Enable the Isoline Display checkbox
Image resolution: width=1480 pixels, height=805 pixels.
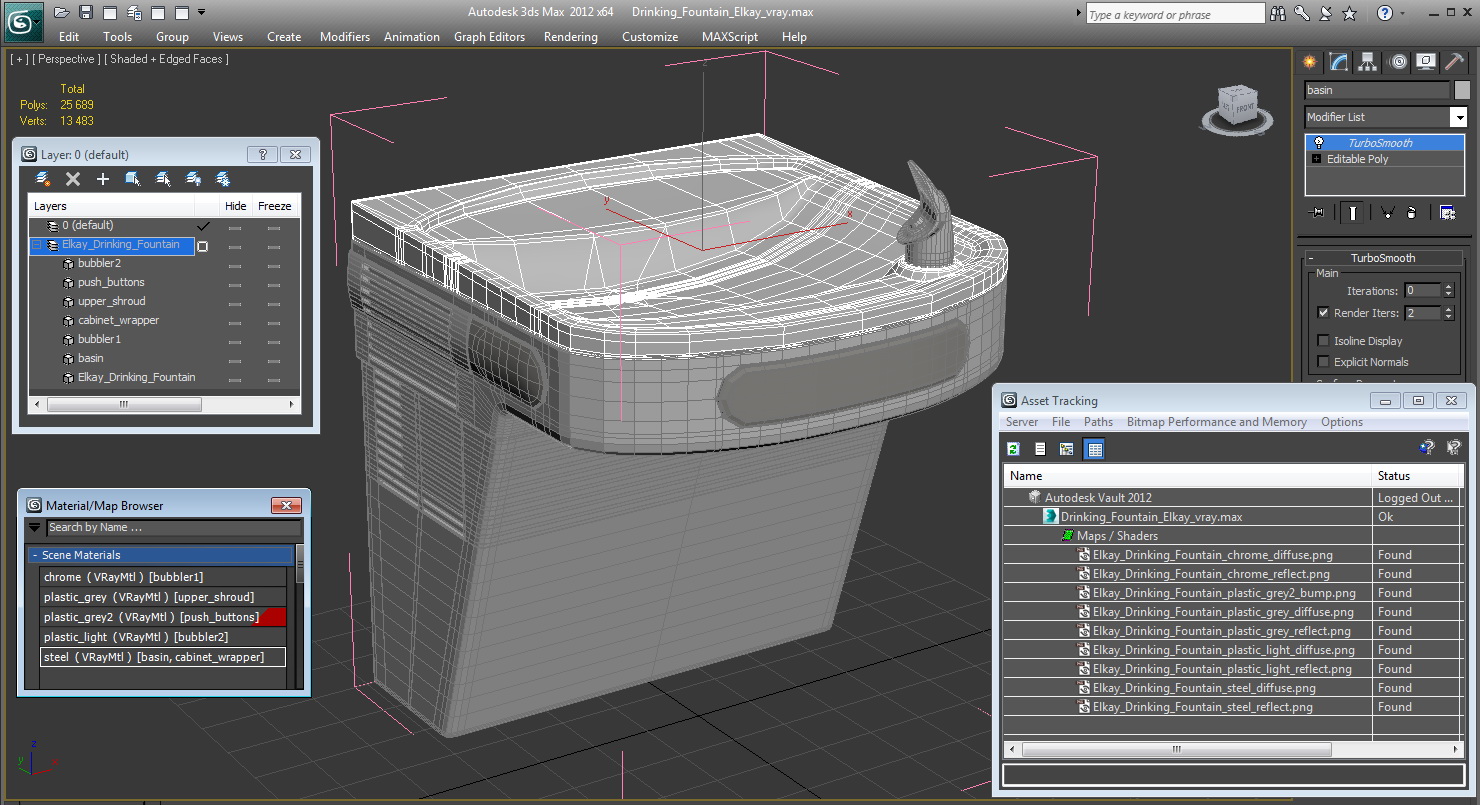[1323, 341]
